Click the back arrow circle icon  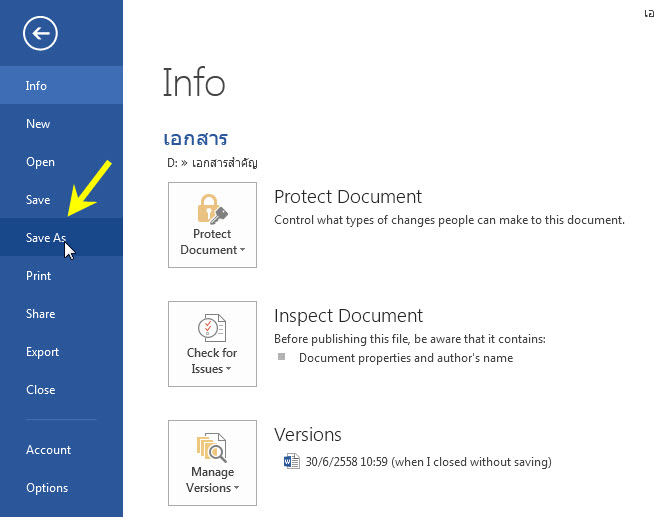point(40,33)
